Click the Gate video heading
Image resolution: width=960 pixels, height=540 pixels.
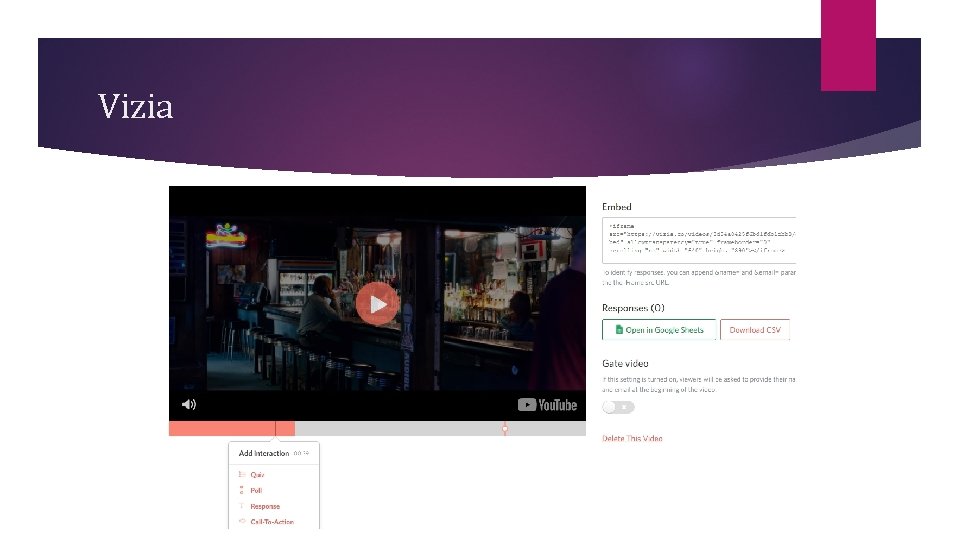click(x=625, y=364)
